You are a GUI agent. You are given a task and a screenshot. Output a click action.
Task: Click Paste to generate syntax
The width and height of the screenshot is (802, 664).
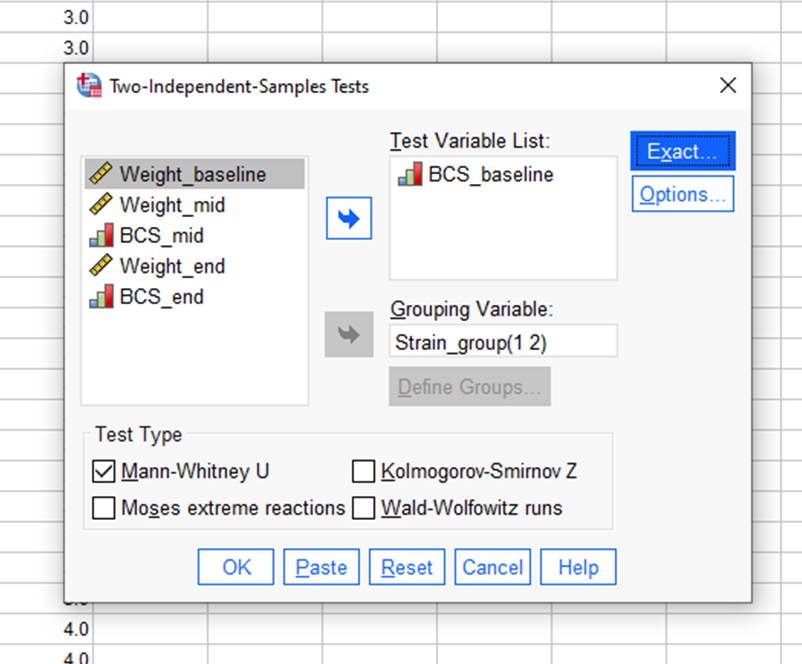(321, 567)
